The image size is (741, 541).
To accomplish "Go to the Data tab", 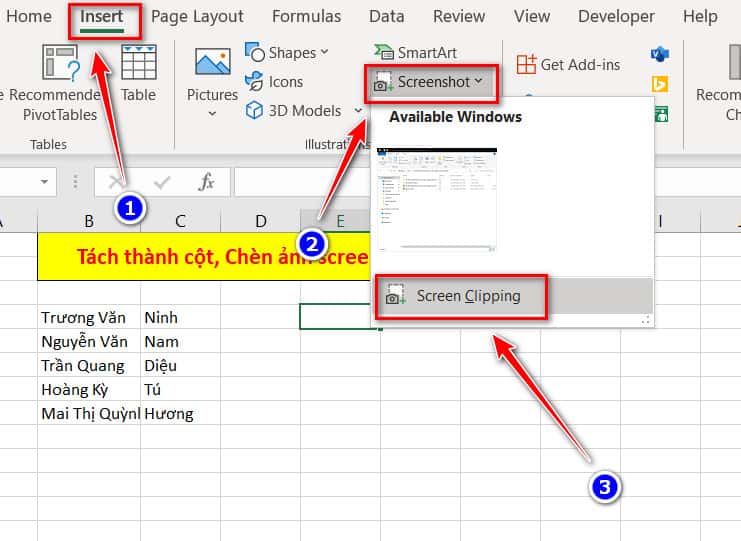I will click(387, 17).
